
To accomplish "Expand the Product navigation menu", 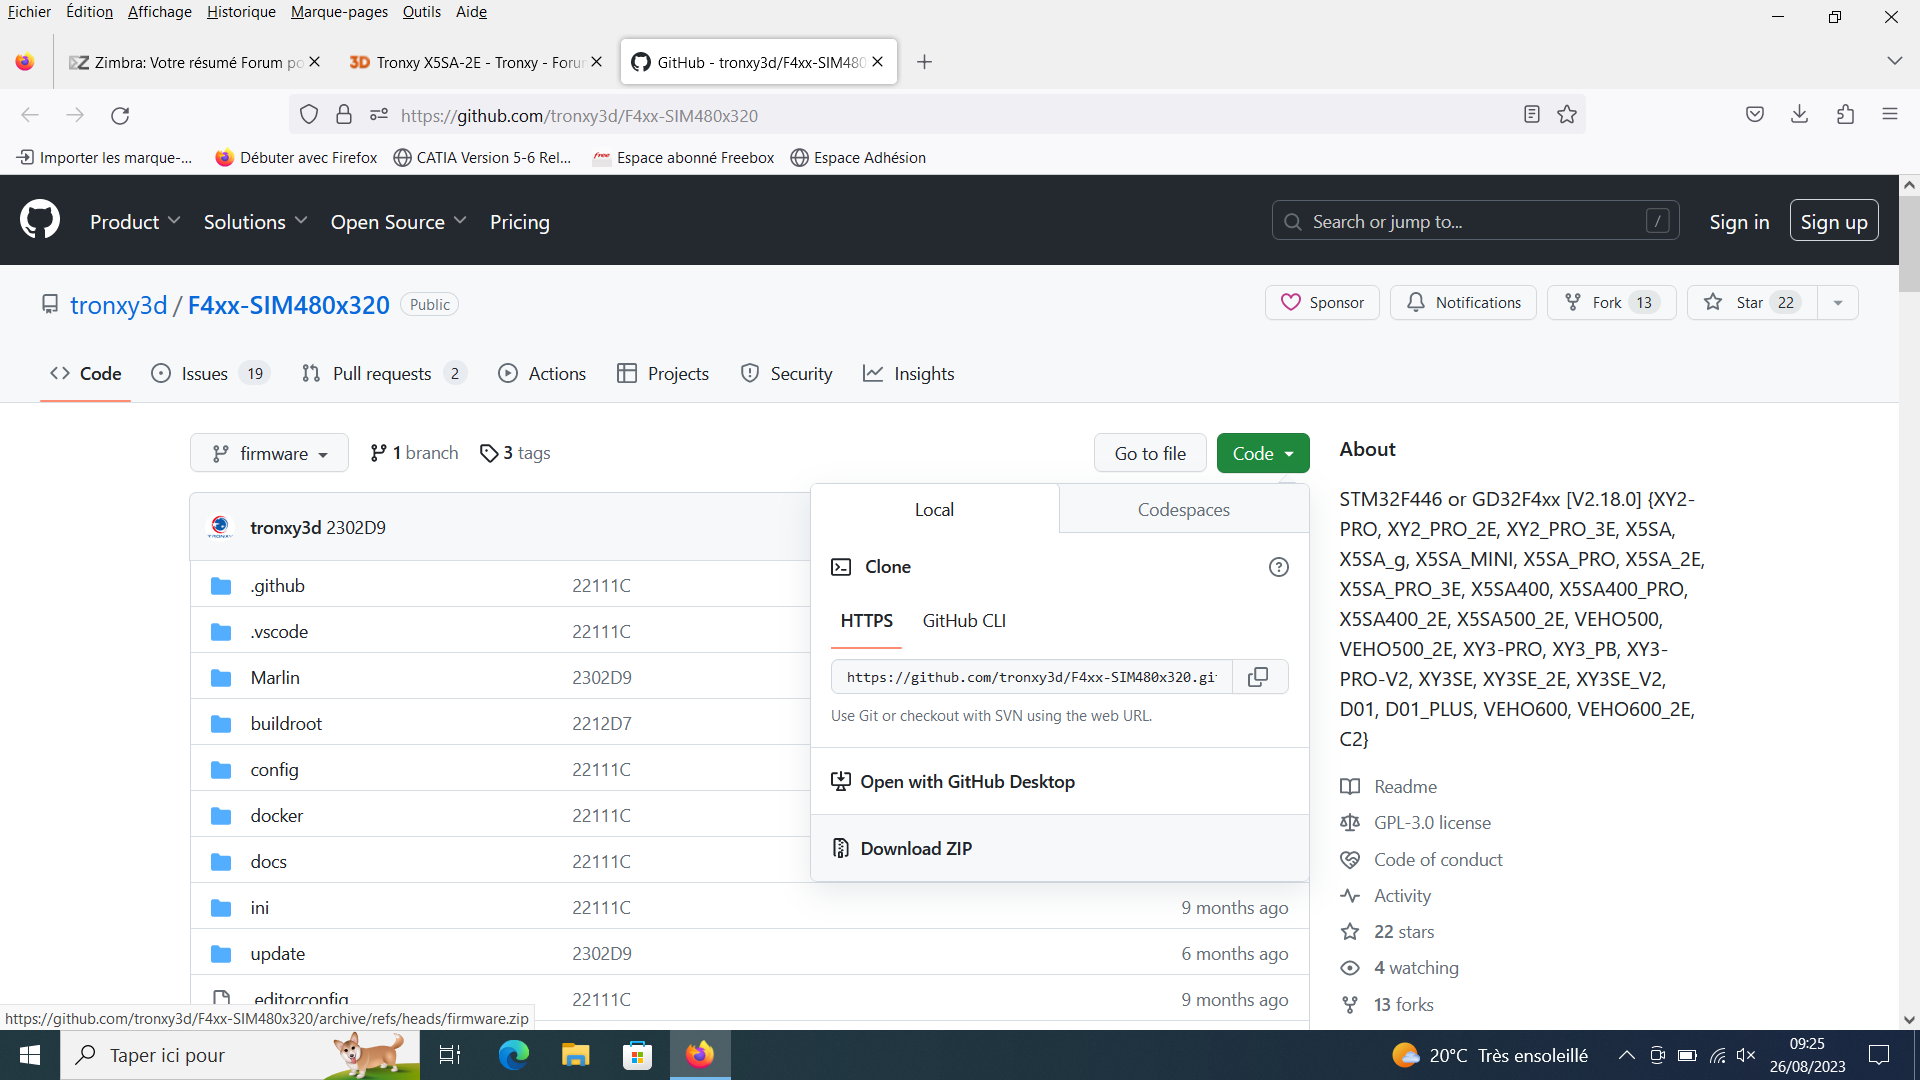I will pos(135,222).
